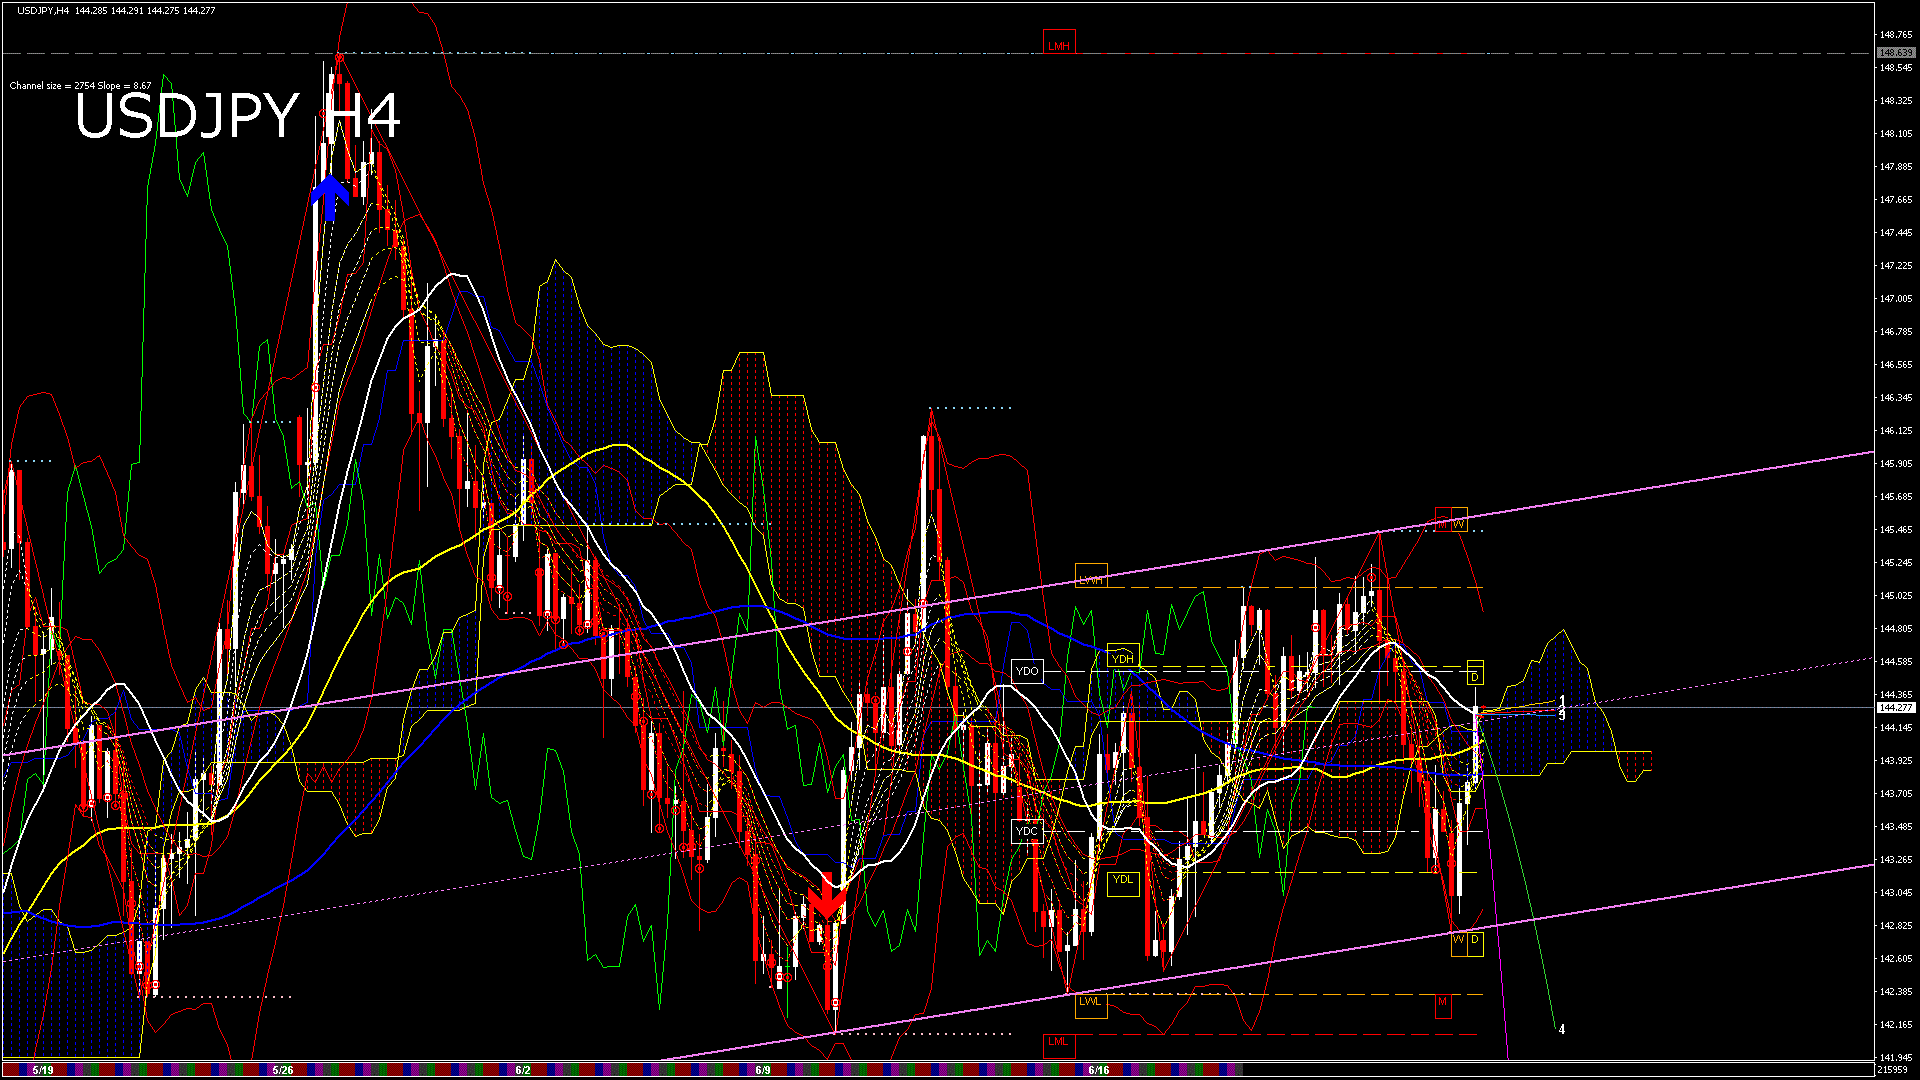Click the yellow YDH label box

pyautogui.click(x=1122, y=658)
